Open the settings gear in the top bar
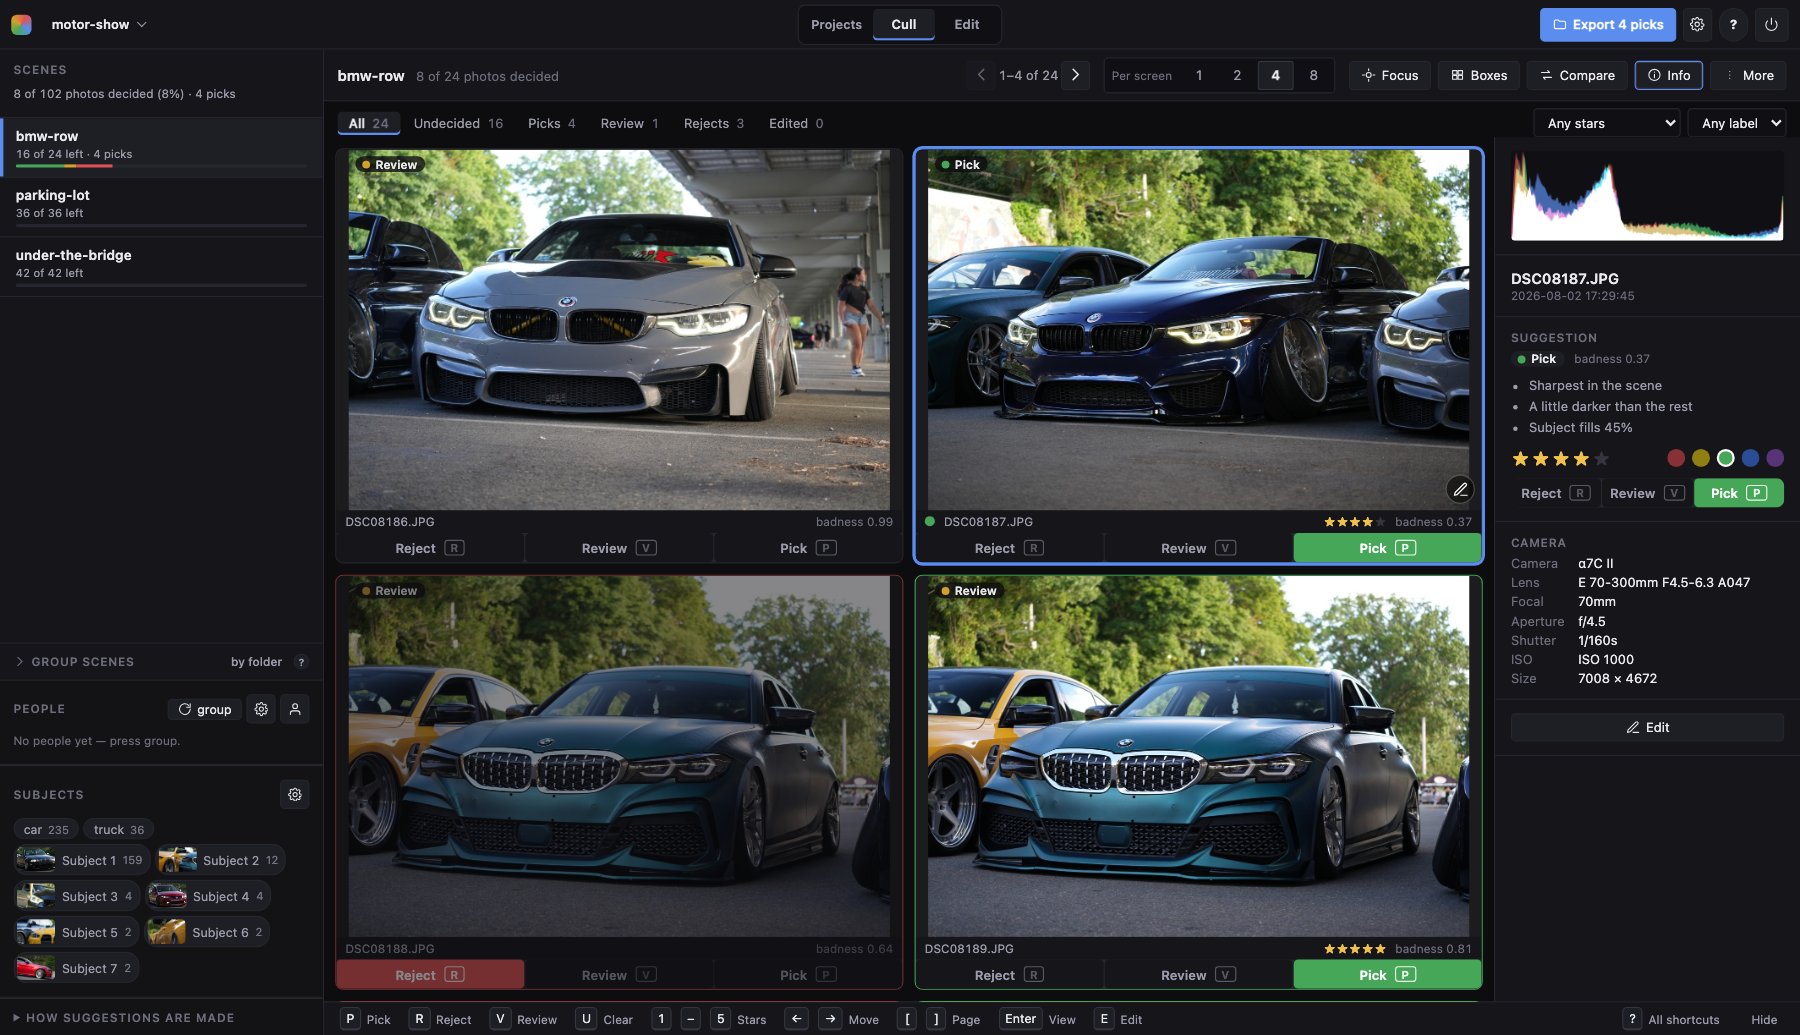 (1697, 24)
